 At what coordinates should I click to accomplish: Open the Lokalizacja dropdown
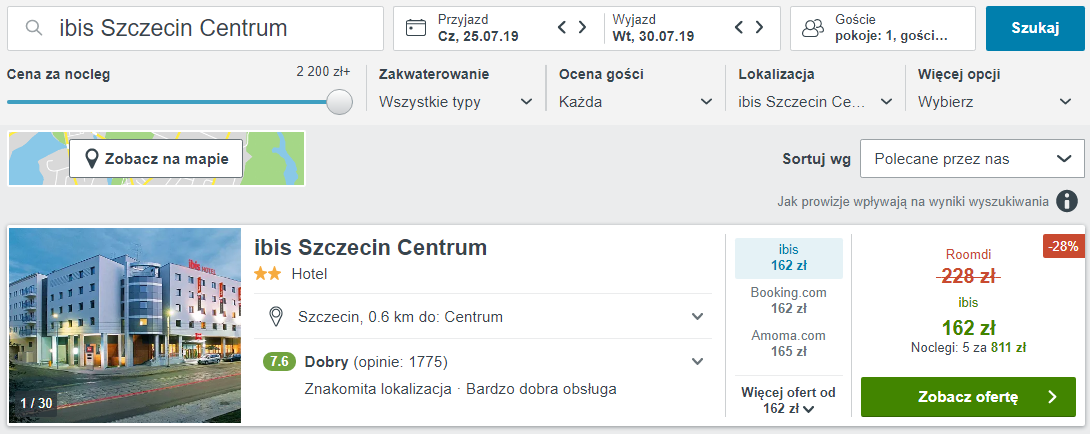click(x=815, y=102)
